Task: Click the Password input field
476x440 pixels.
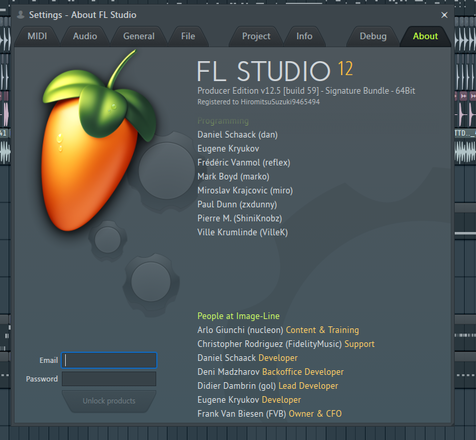Action: coord(109,379)
